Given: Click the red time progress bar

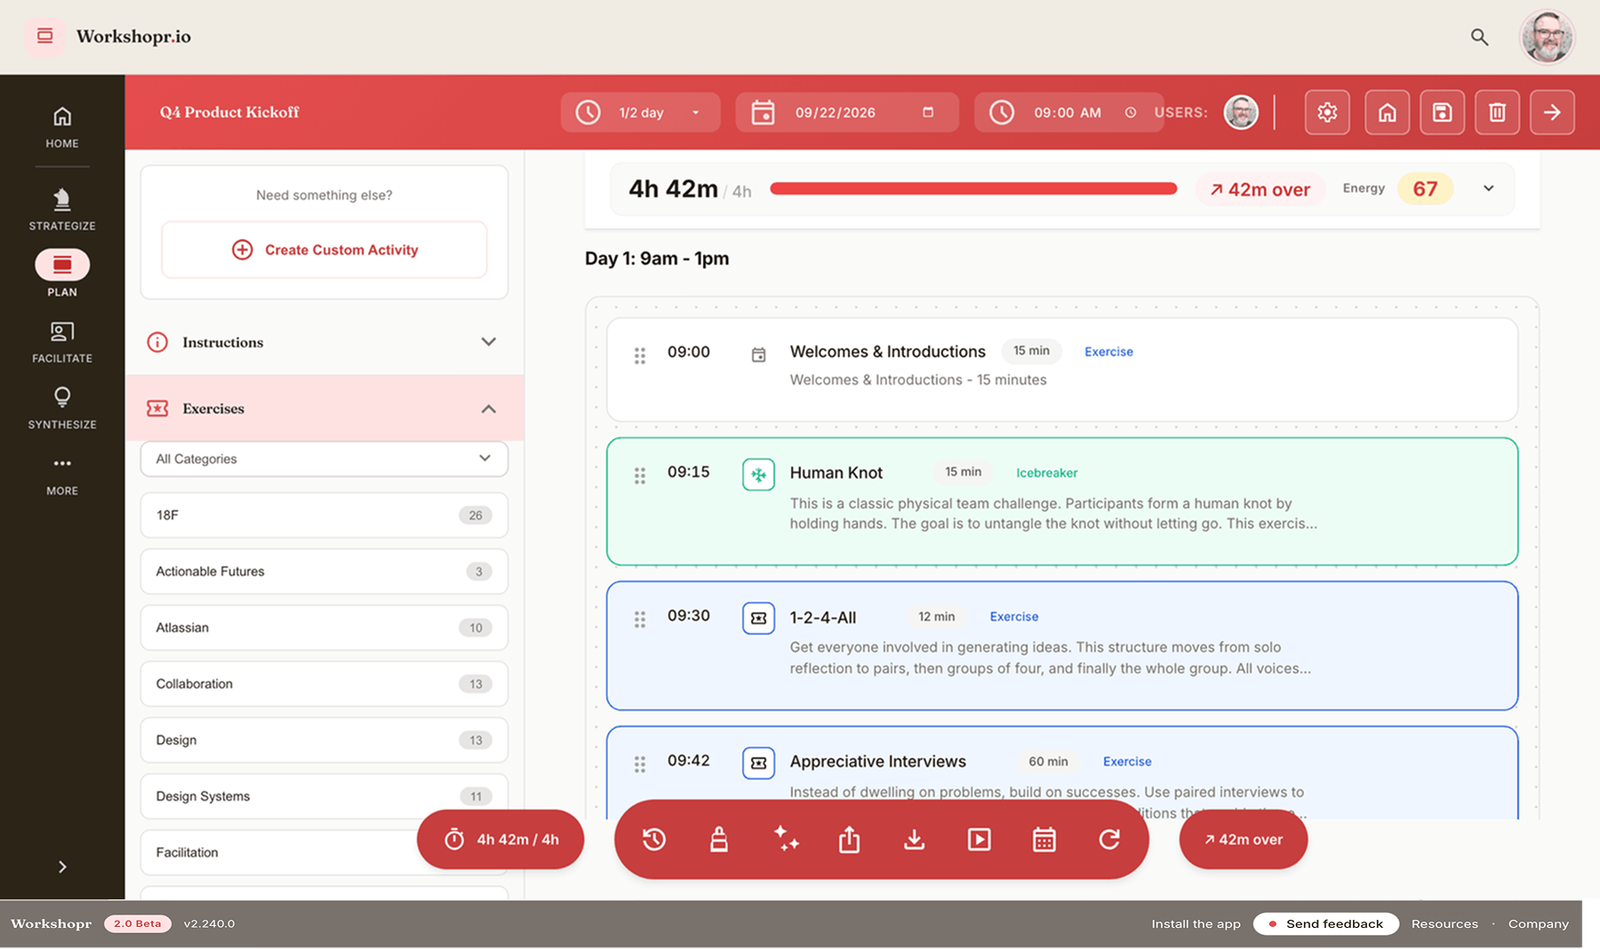Looking at the screenshot, I should (973, 188).
